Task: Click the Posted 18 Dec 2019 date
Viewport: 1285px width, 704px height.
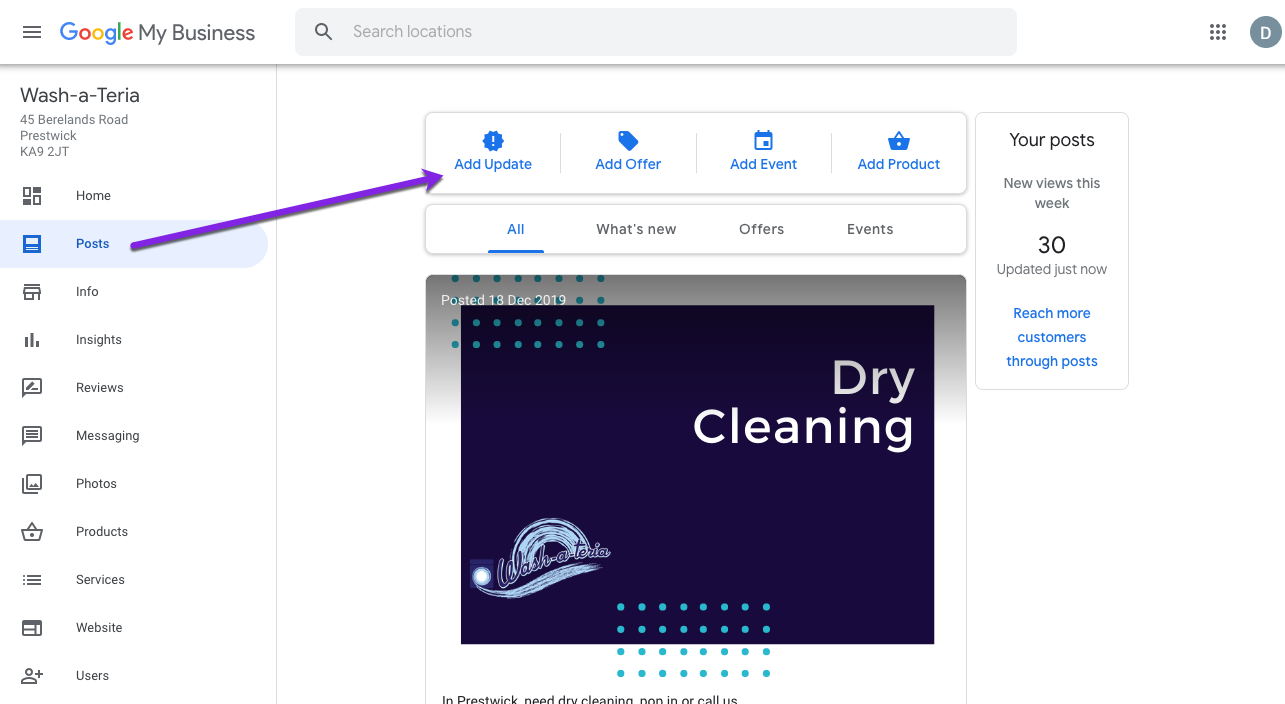Action: pyautogui.click(x=503, y=300)
